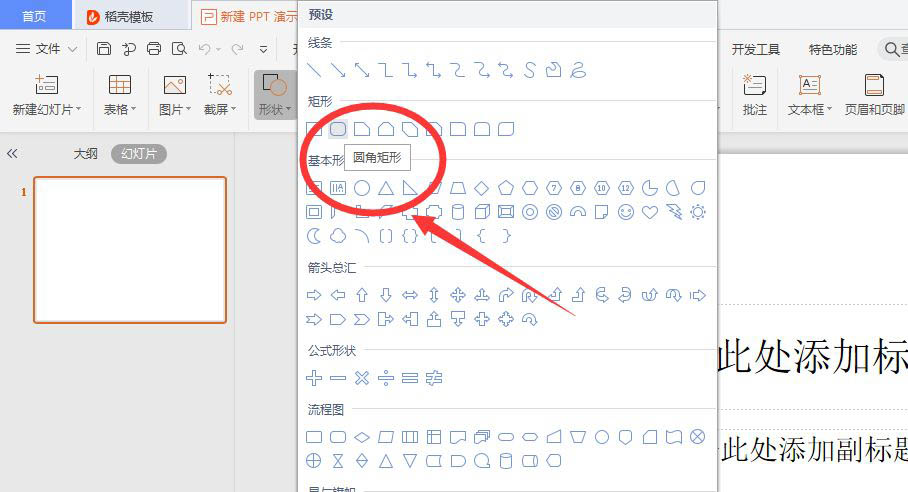
Task: Select the up arrow shape
Action: pos(362,295)
